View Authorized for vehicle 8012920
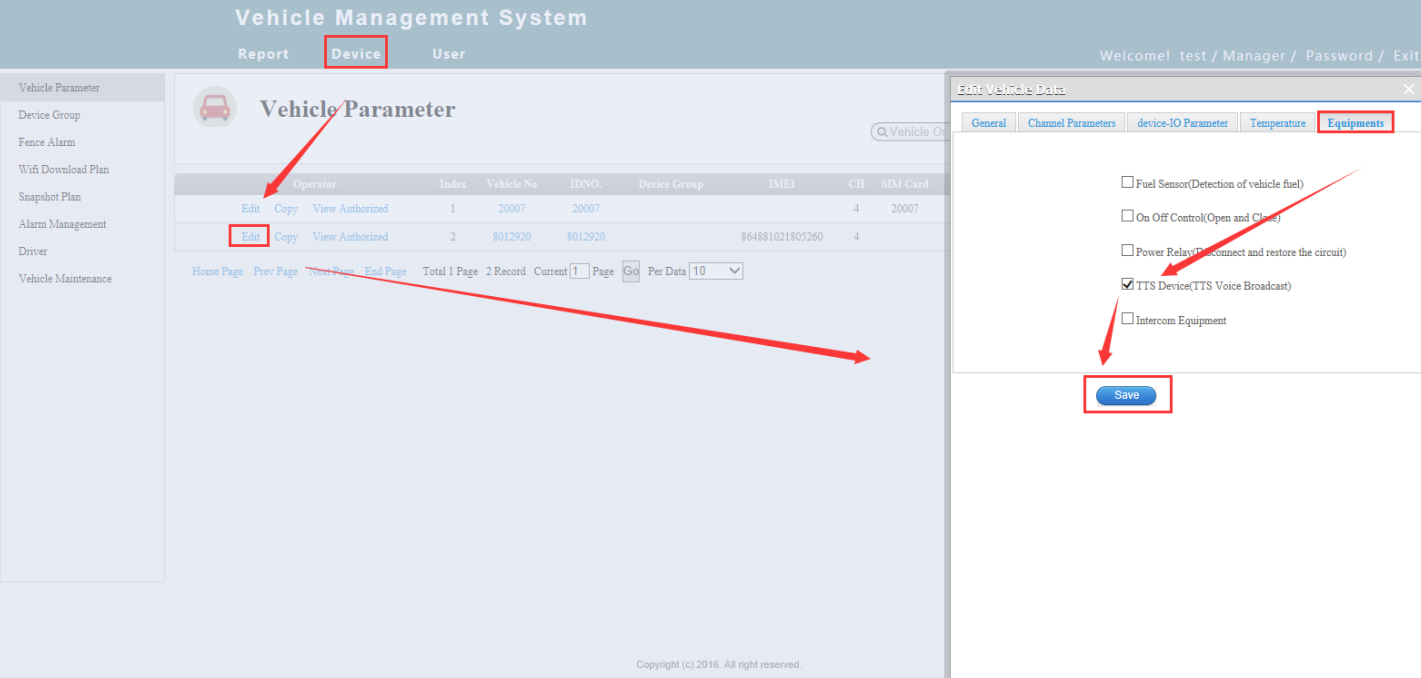The width and height of the screenshot is (1421, 678). coord(350,237)
